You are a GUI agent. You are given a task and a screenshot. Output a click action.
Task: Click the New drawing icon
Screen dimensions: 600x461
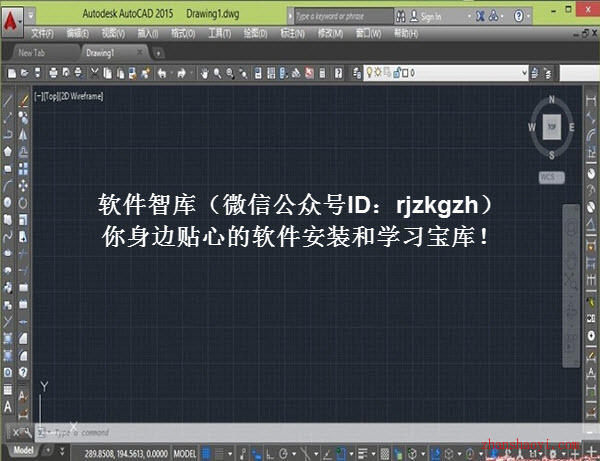[12, 73]
